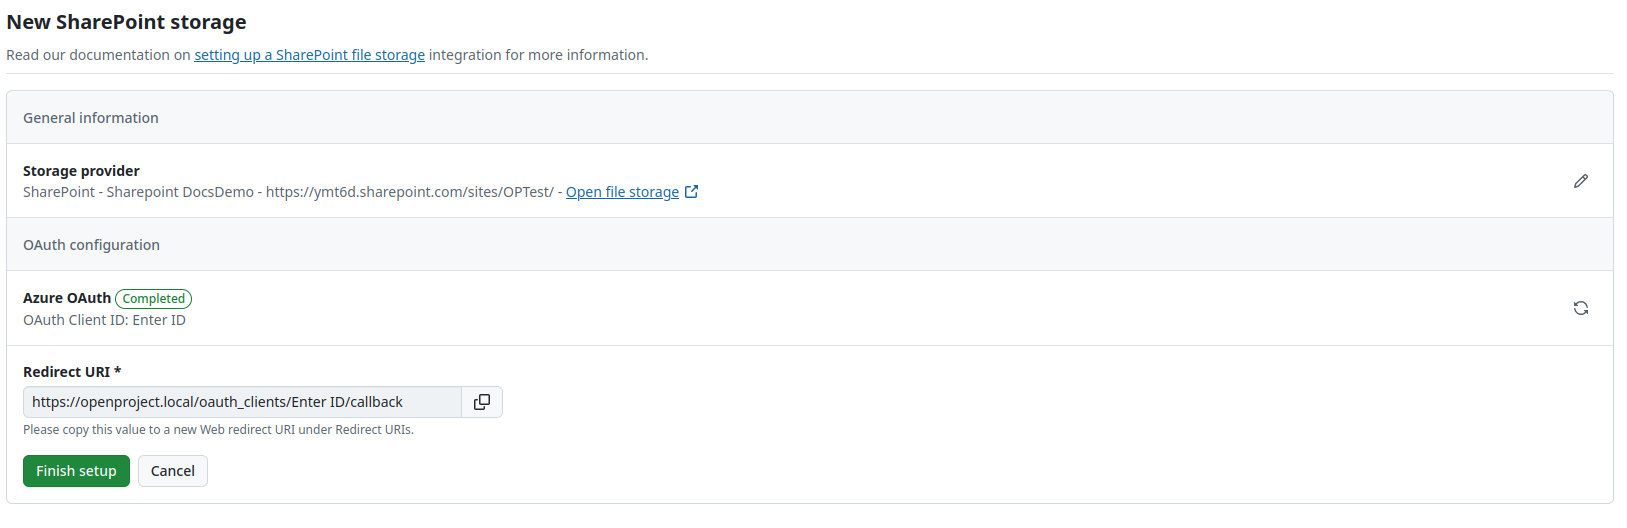Click the 'OAuth Client ID: Enter ID' text

[x=104, y=320]
